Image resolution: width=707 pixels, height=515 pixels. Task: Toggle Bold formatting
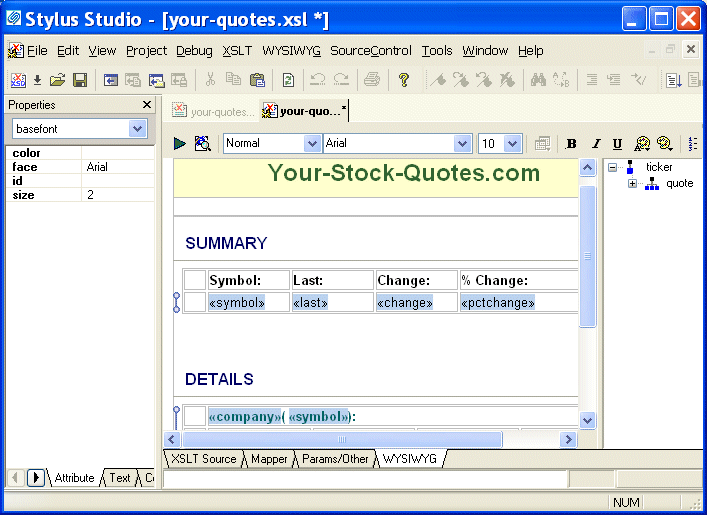[572, 144]
